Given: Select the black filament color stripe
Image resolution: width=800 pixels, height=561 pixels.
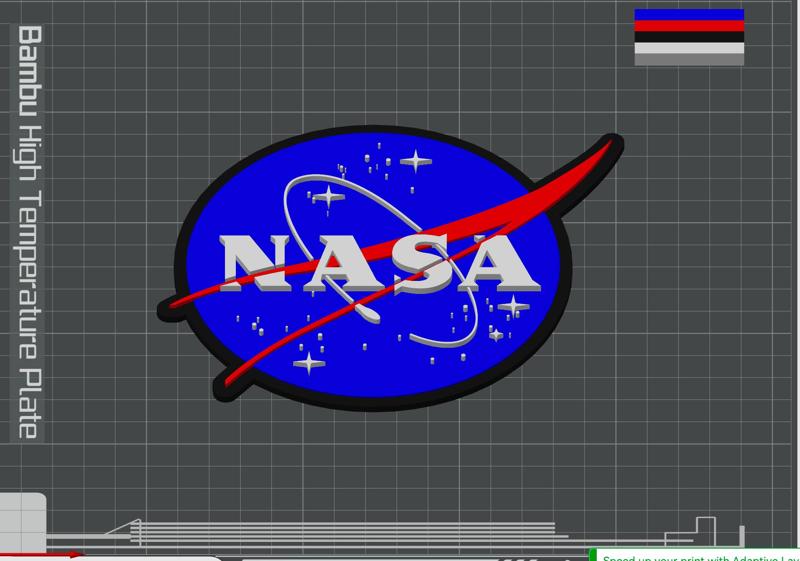Looking at the screenshot, I should [x=689, y=37].
